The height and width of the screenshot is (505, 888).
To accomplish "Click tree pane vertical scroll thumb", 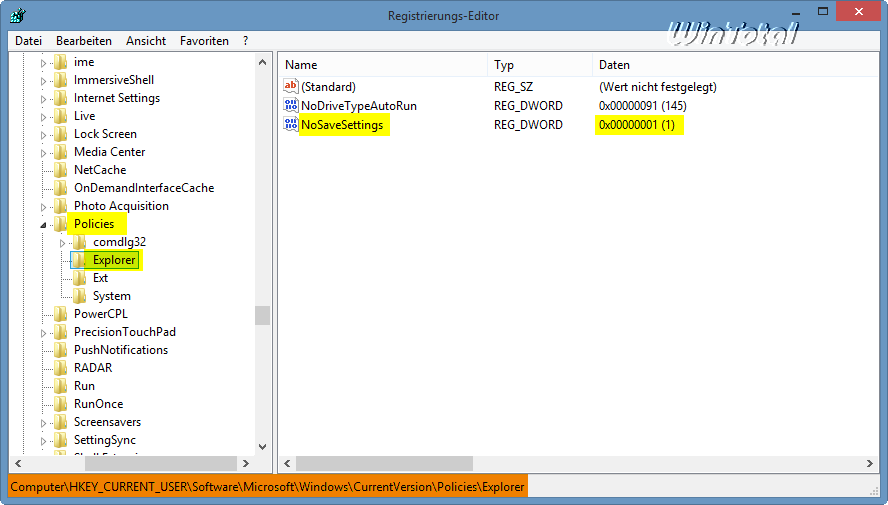I will tap(262, 315).
